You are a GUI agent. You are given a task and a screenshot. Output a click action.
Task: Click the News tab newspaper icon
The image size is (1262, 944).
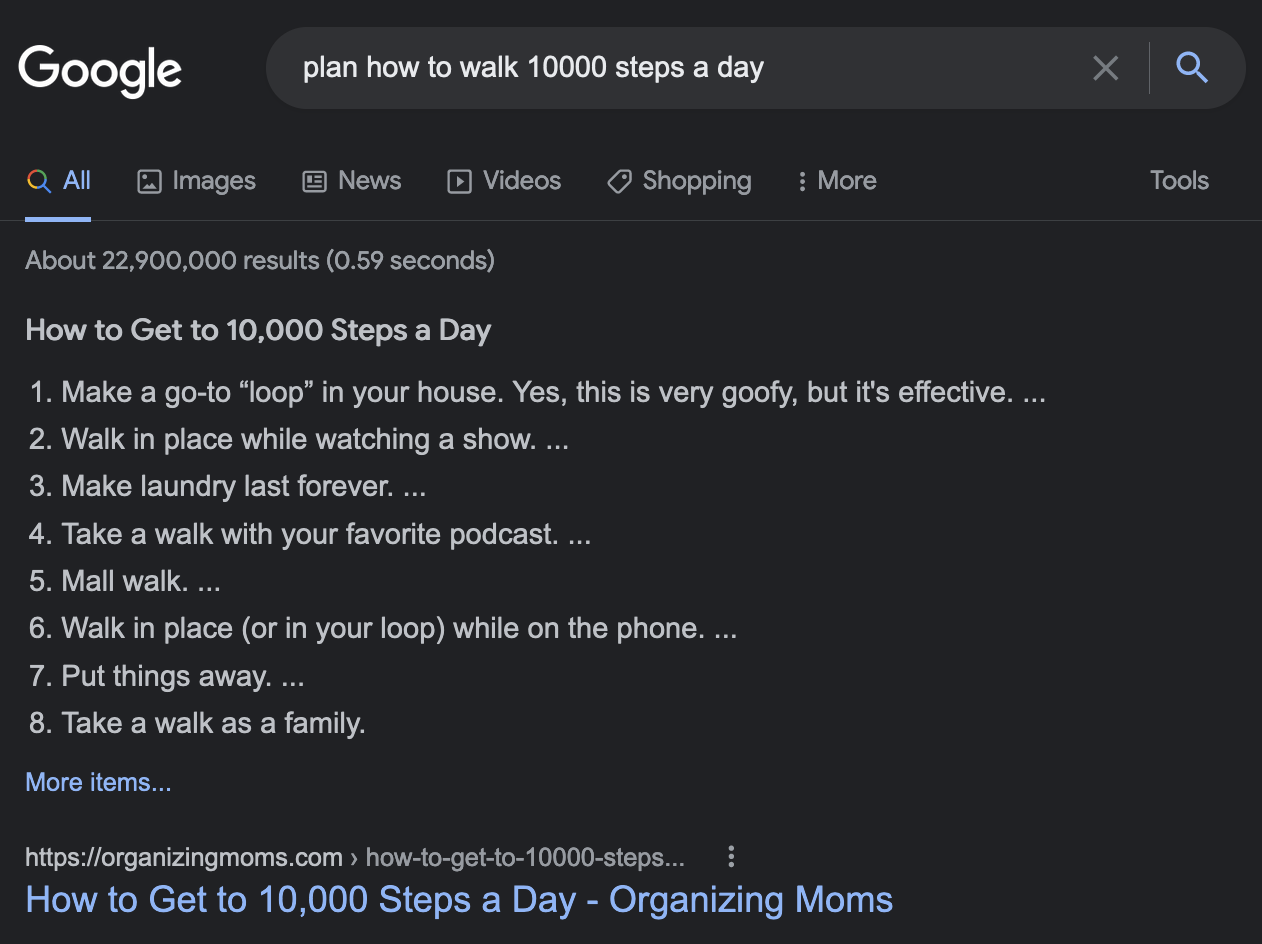(x=315, y=181)
